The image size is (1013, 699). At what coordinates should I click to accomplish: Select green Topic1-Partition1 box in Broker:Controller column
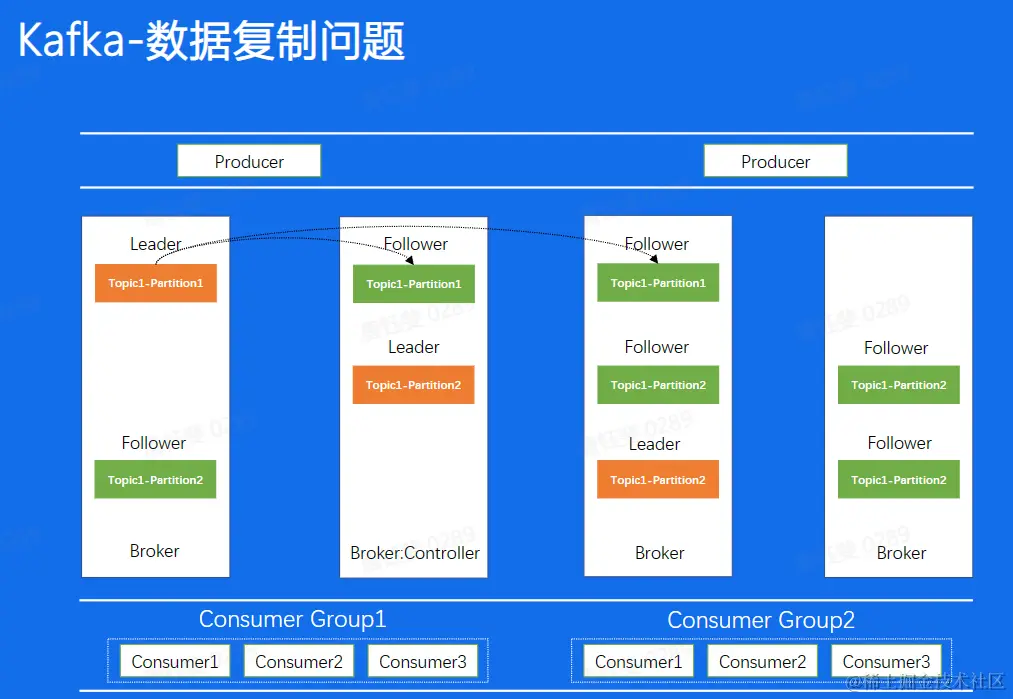click(413, 284)
